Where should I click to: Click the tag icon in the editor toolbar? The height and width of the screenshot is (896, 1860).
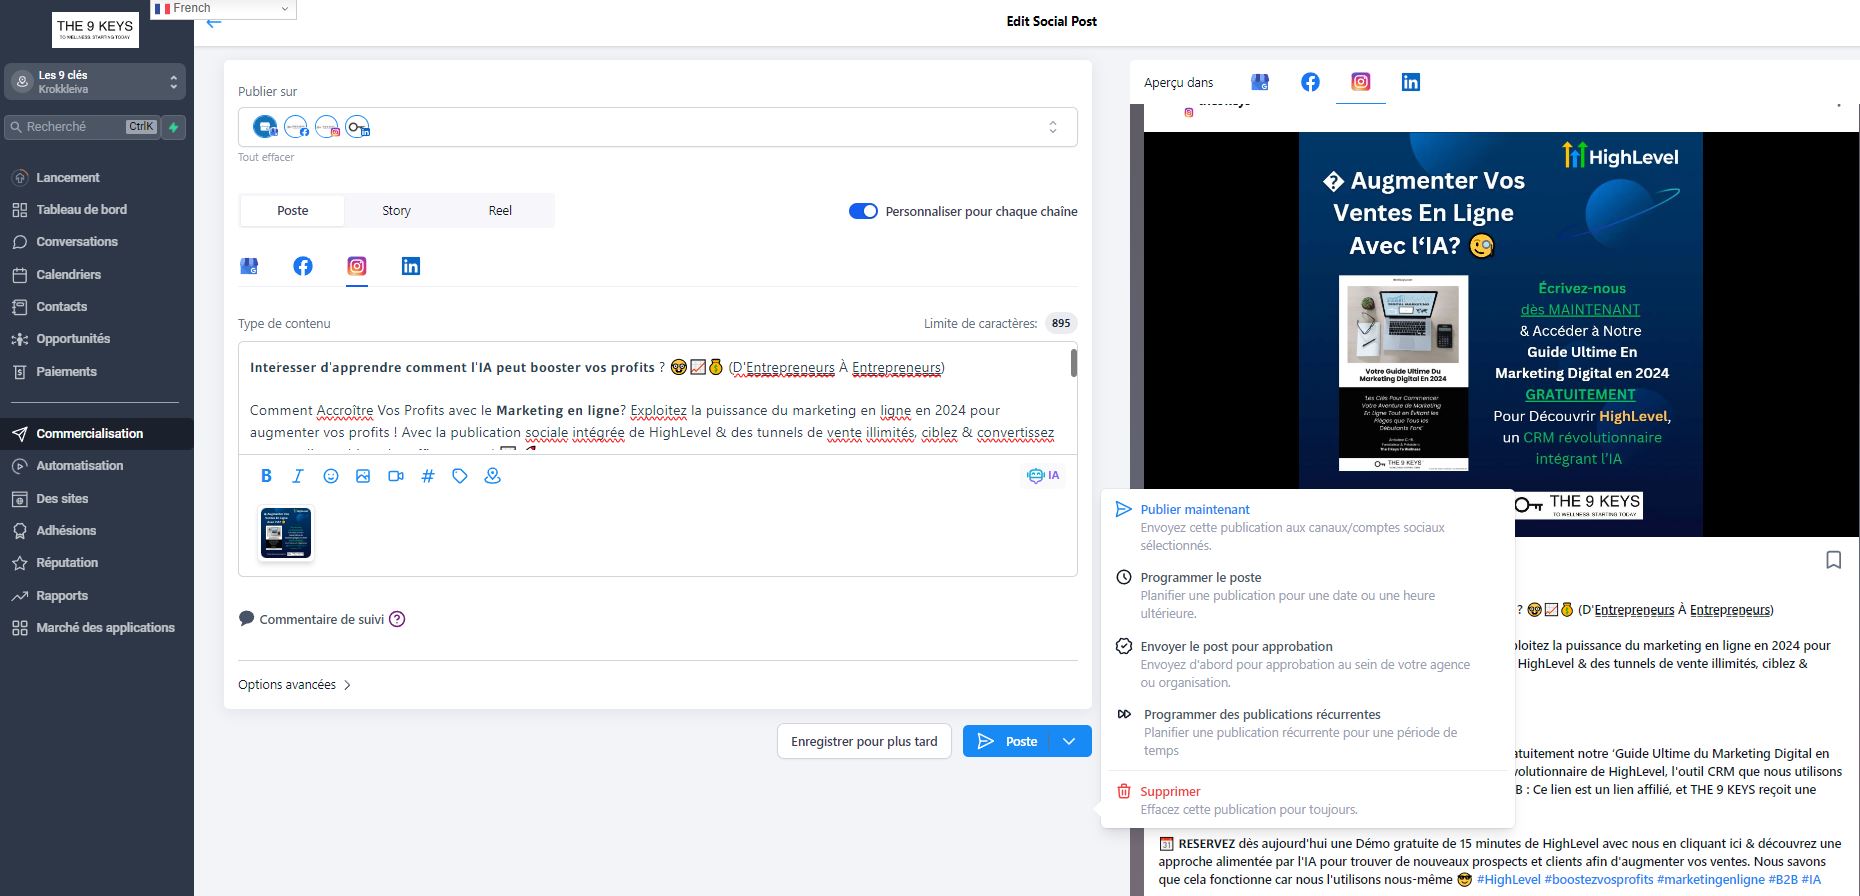[460, 476]
